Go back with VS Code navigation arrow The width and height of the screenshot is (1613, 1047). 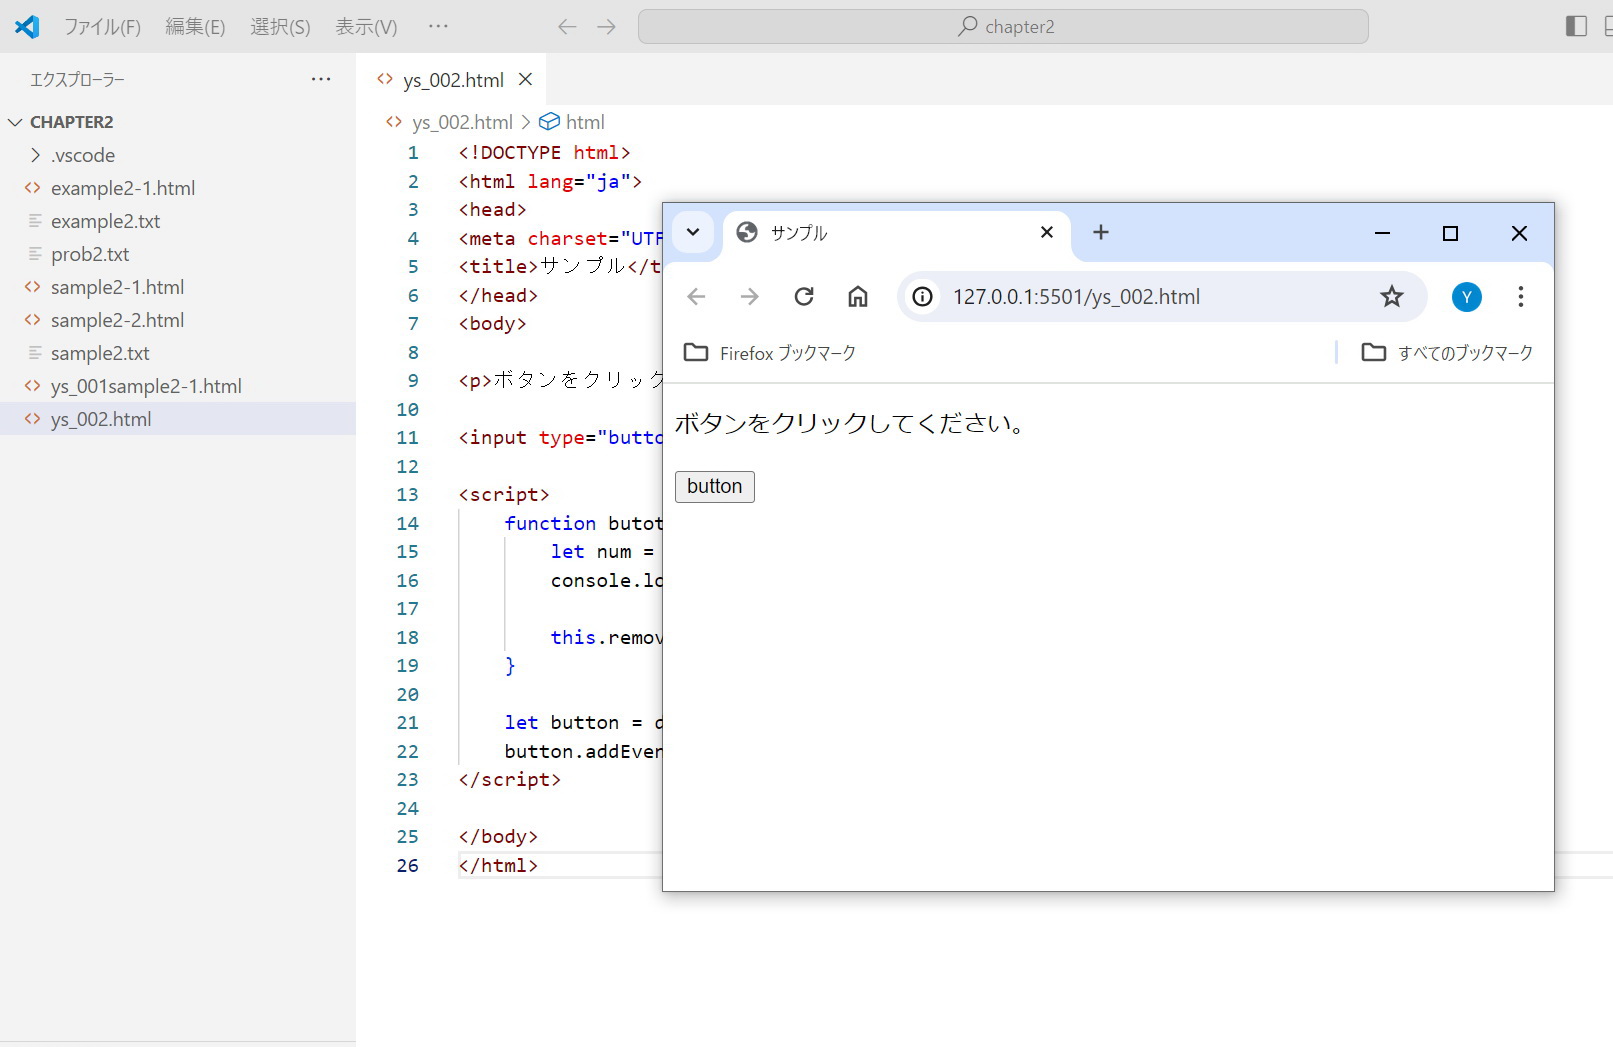(567, 27)
